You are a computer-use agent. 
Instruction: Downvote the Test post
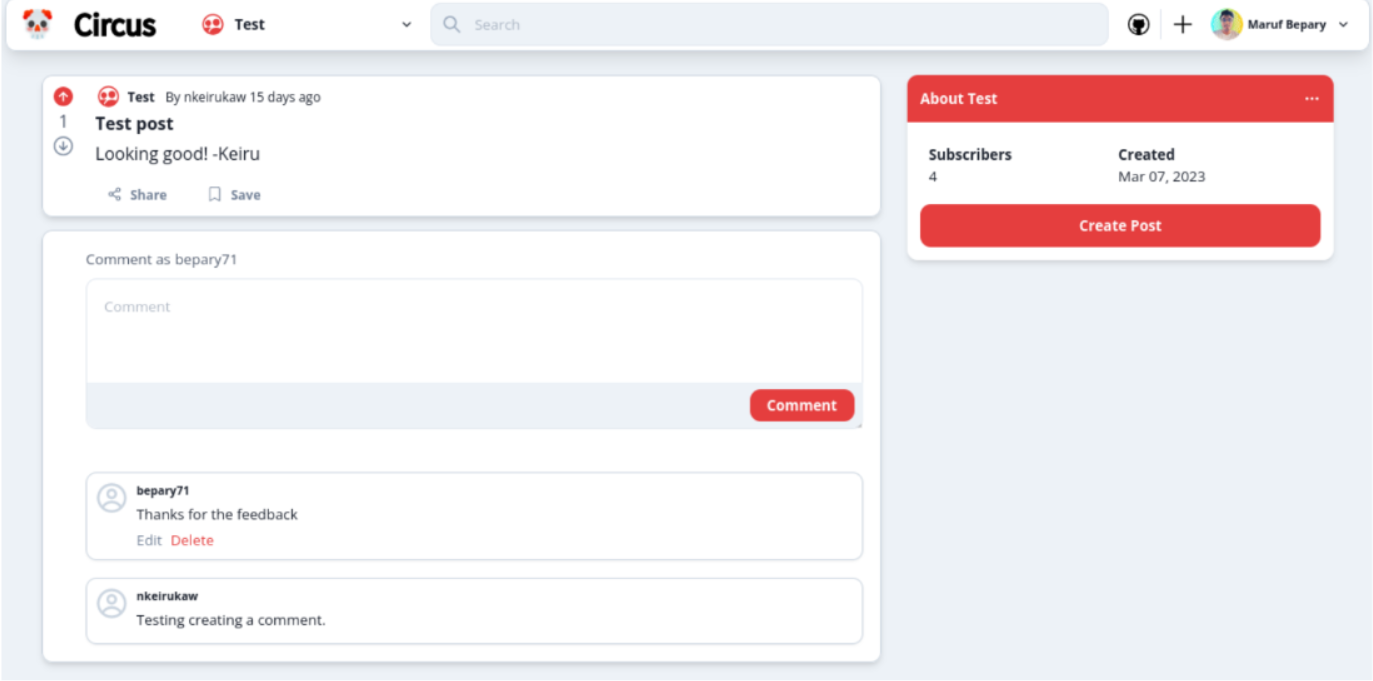(x=63, y=146)
